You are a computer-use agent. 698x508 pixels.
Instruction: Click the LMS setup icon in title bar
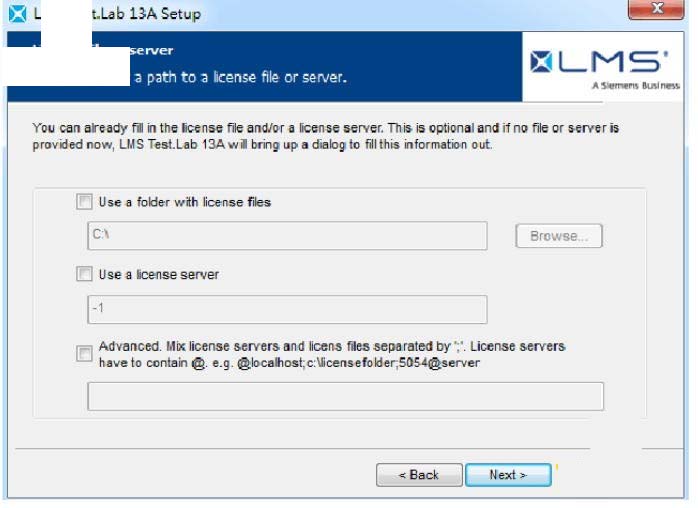pyautogui.click(x=18, y=13)
